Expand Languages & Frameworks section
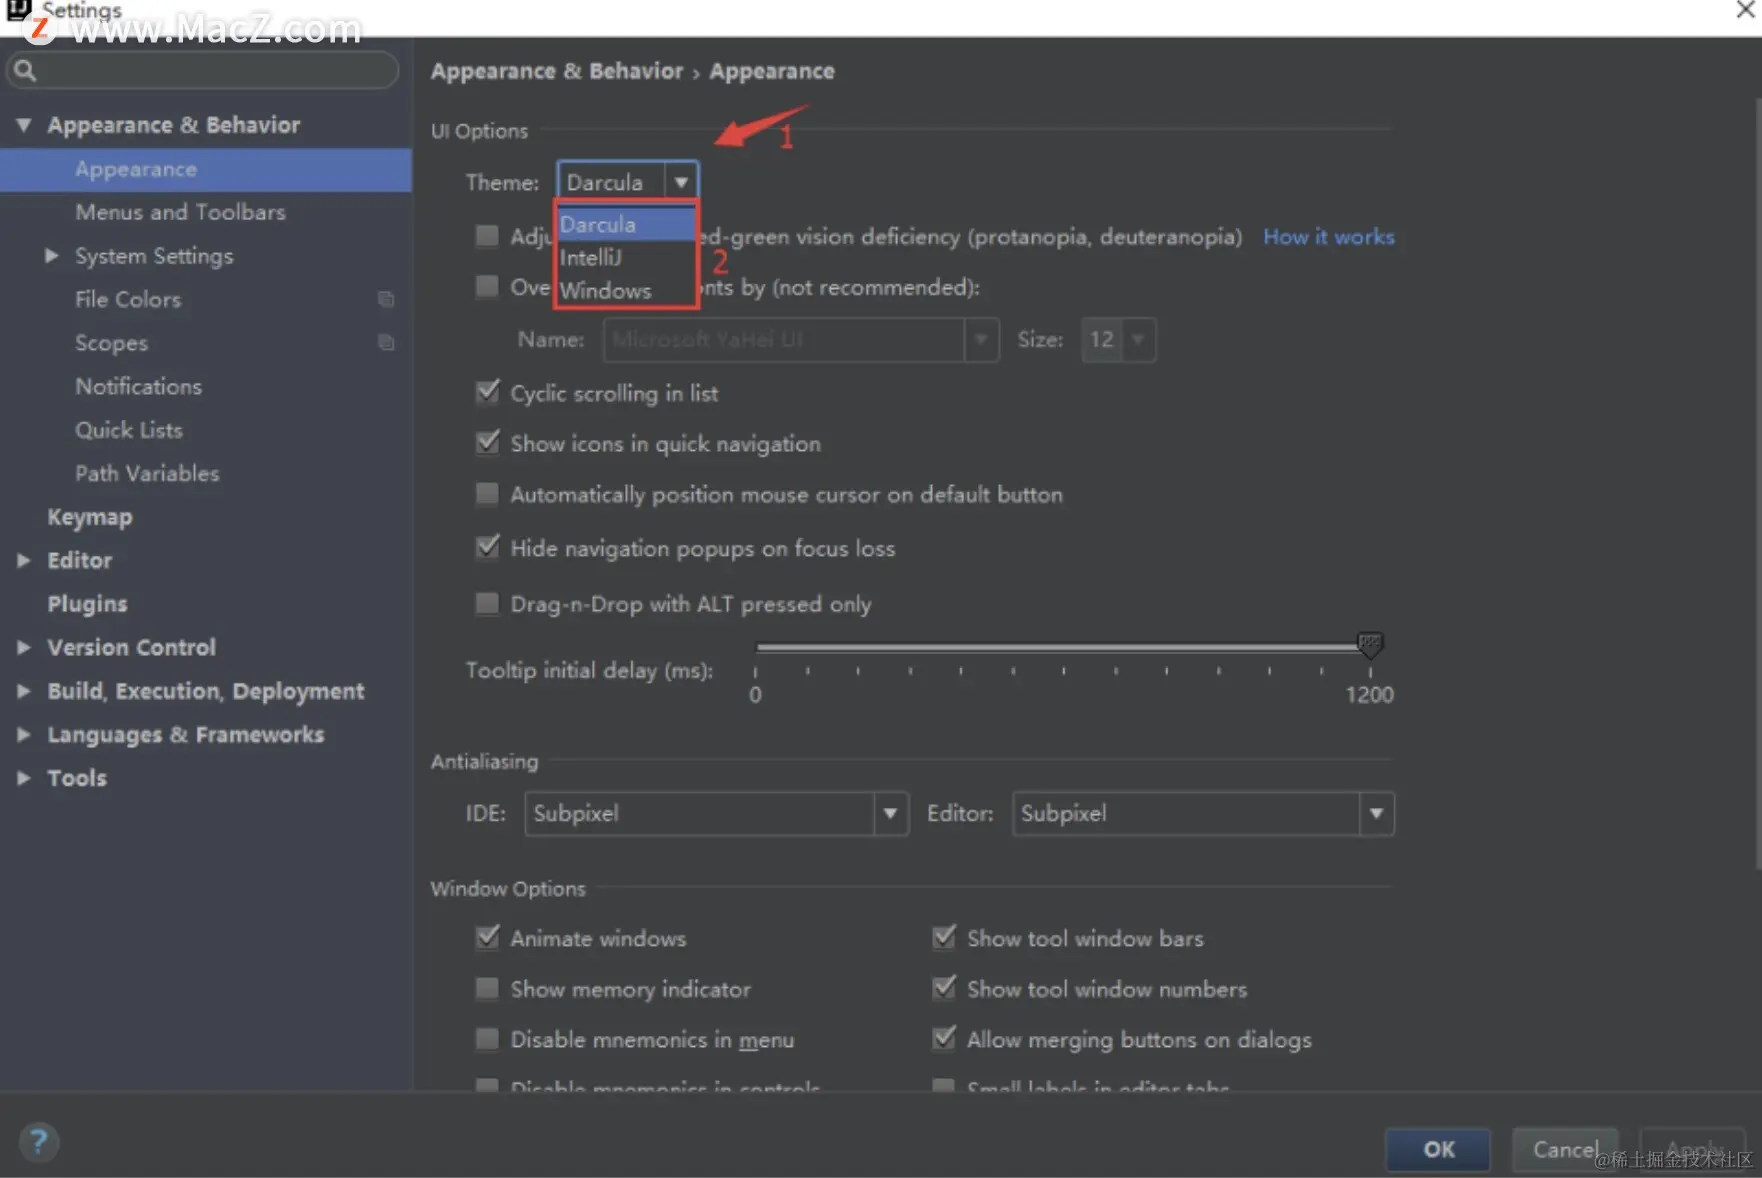Viewport: 1762px width, 1178px height. tap(23, 734)
